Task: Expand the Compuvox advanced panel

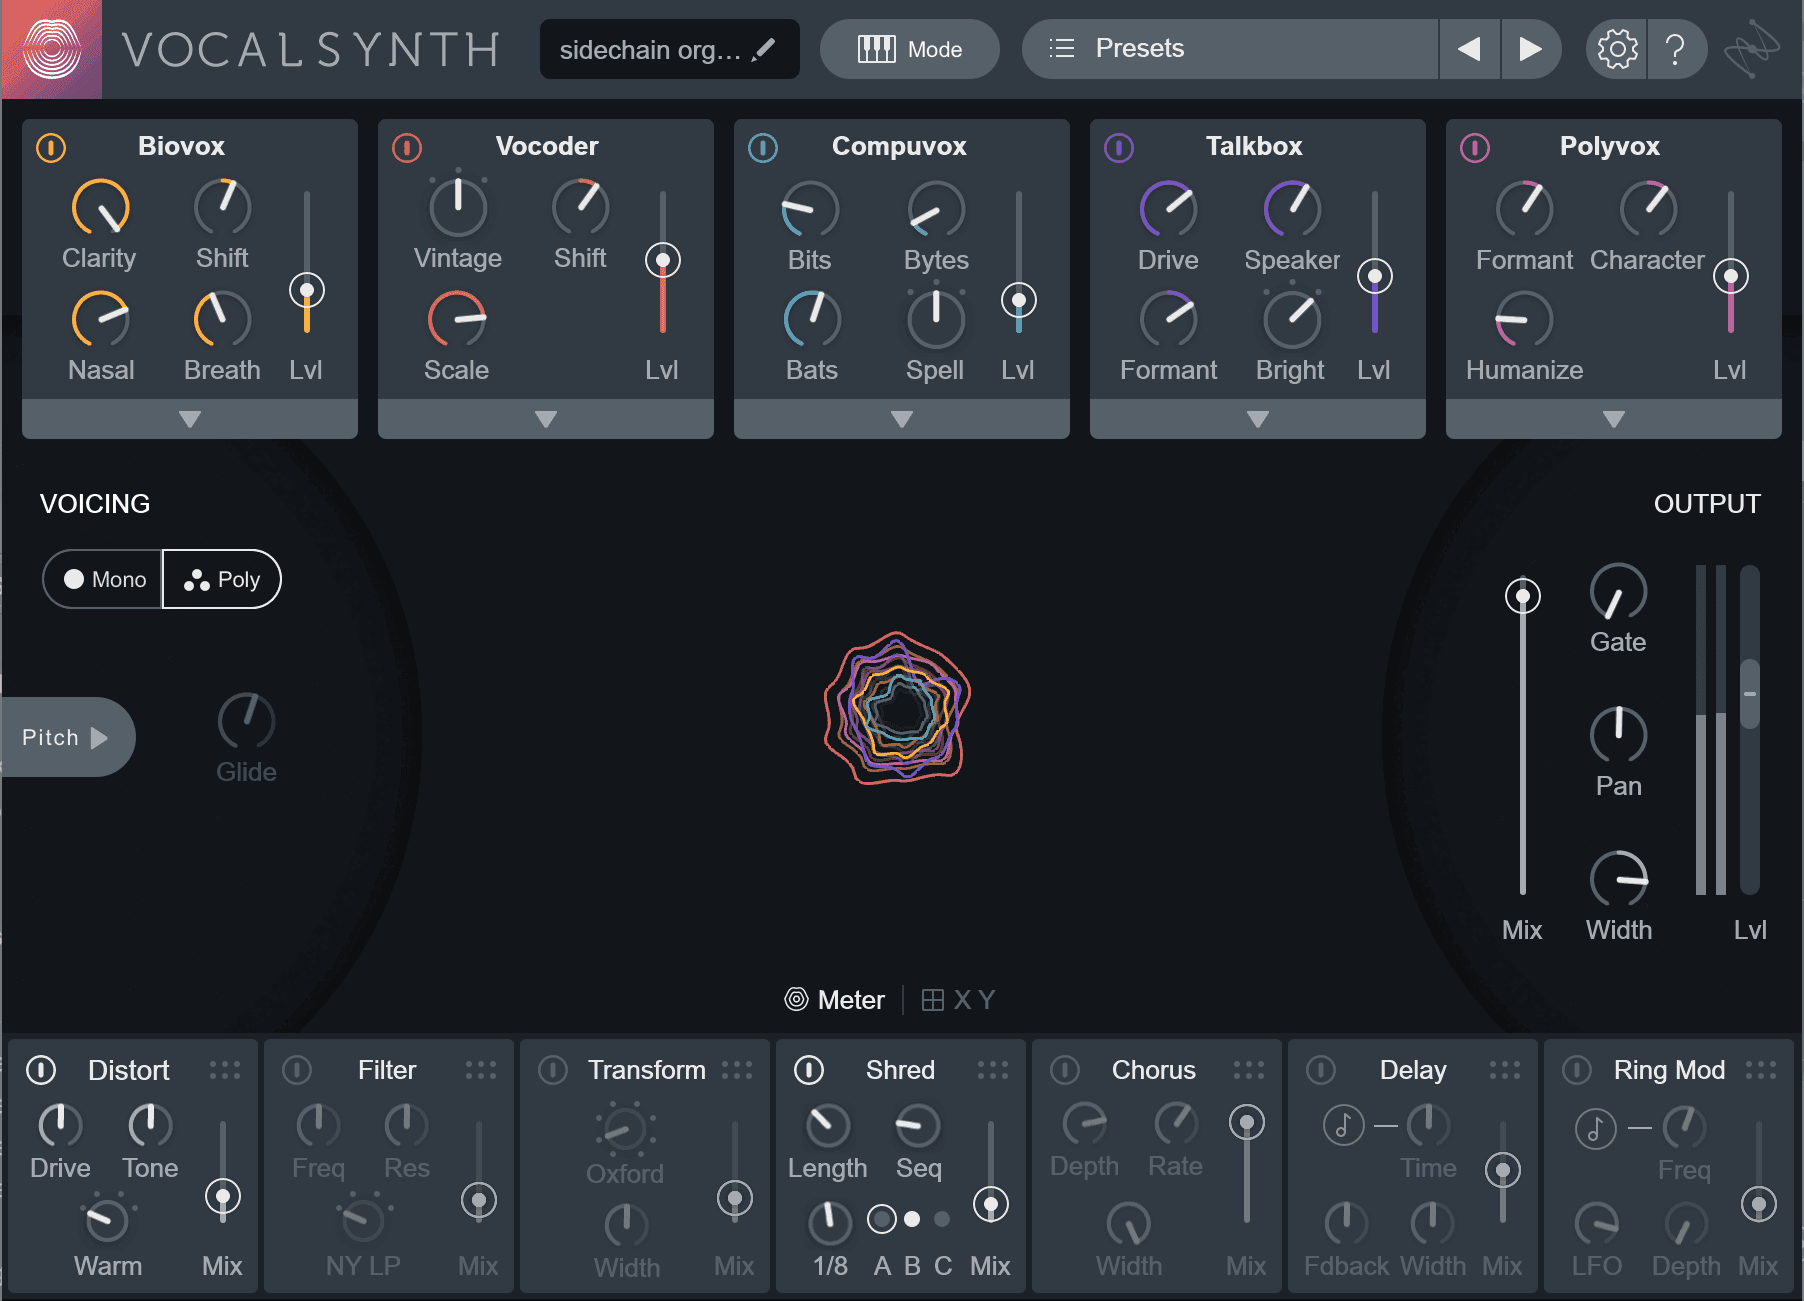Action: click(x=902, y=419)
